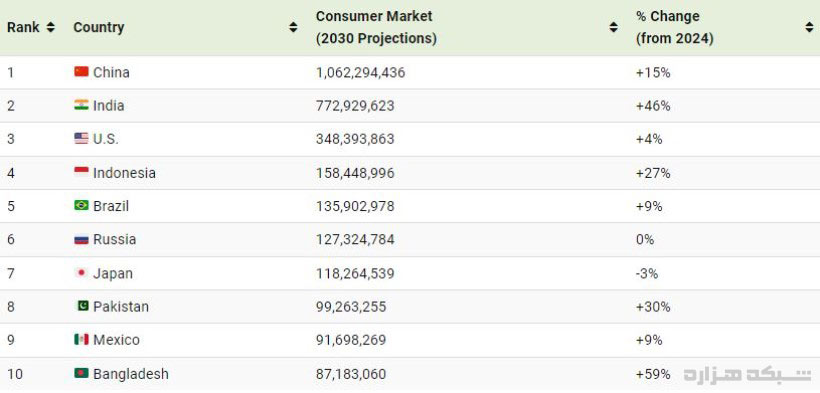Image resolution: width=820 pixels, height=393 pixels.
Task: Select the Consumer Market column header
Action: click(376, 27)
